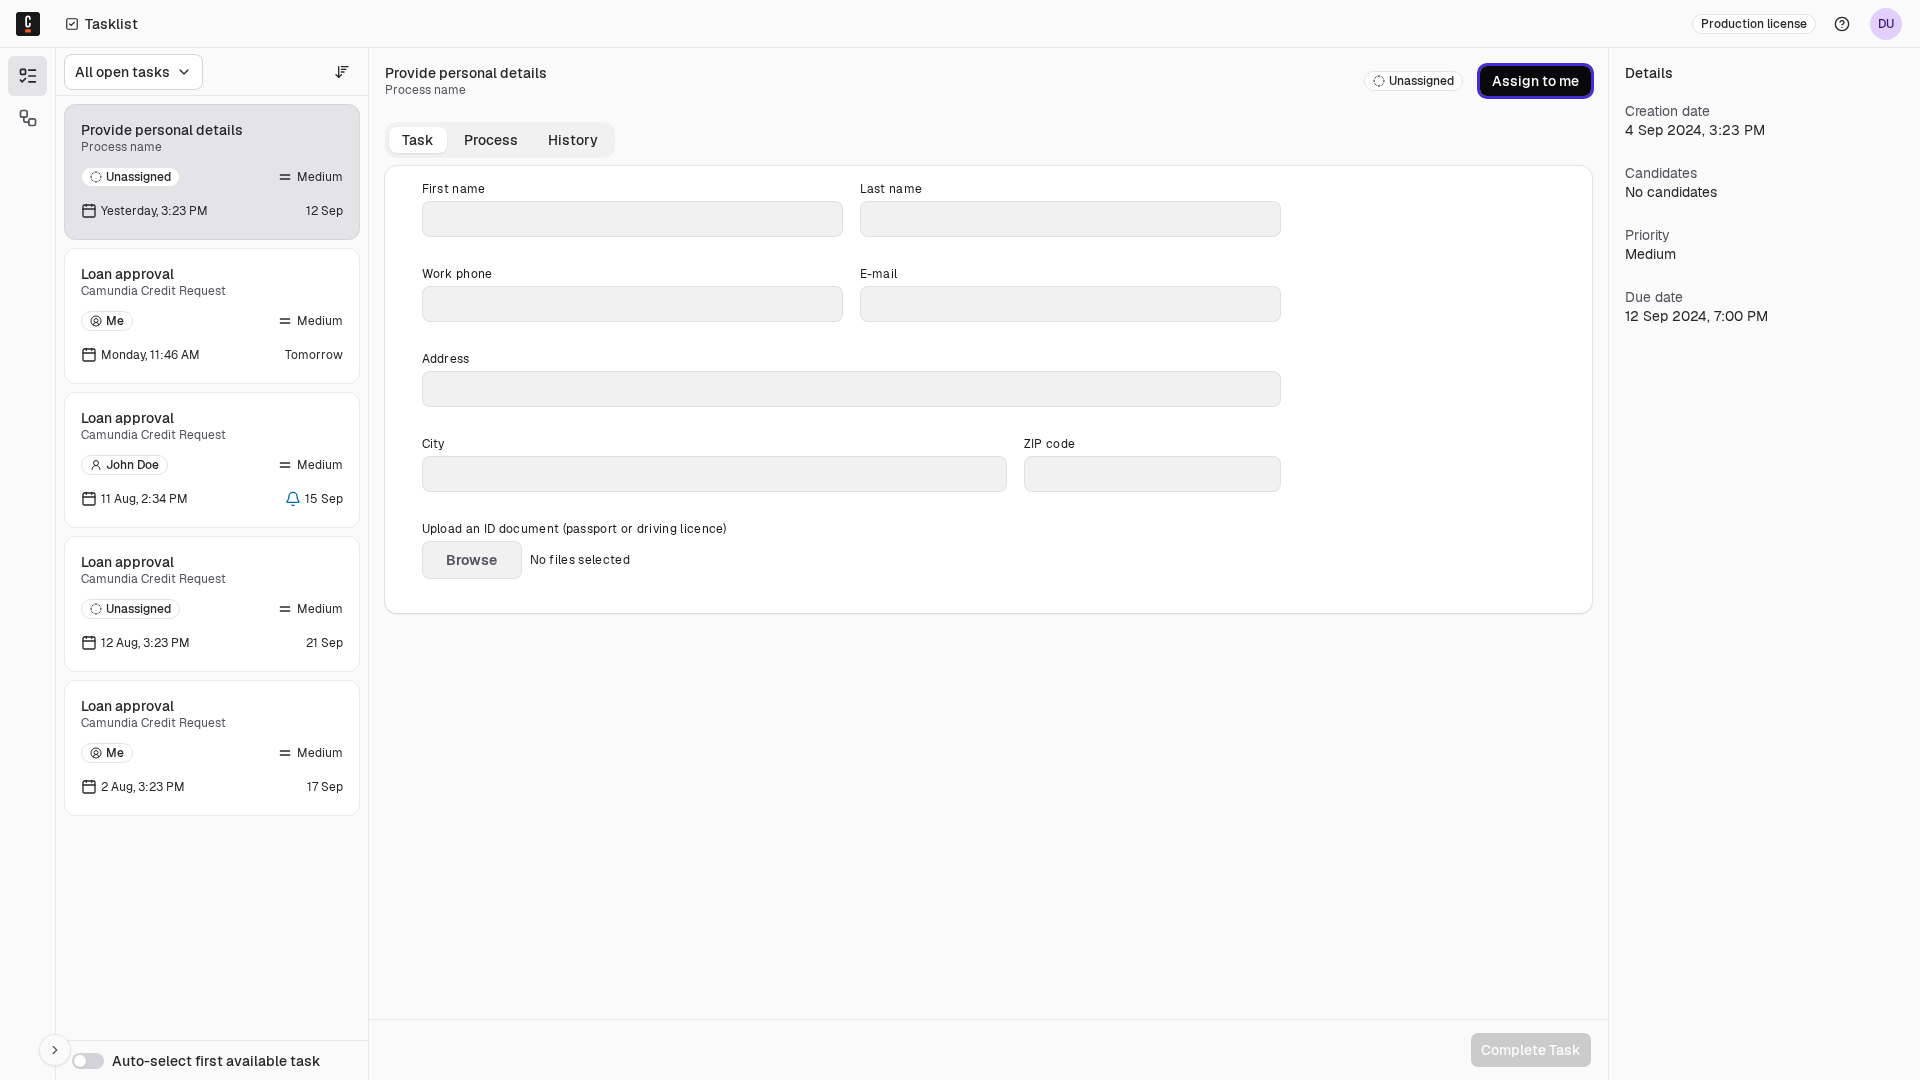This screenshot has width=1920, height=1080.
Task: Focus the ZIP code input field
Action: click(x=1152, y=474)
